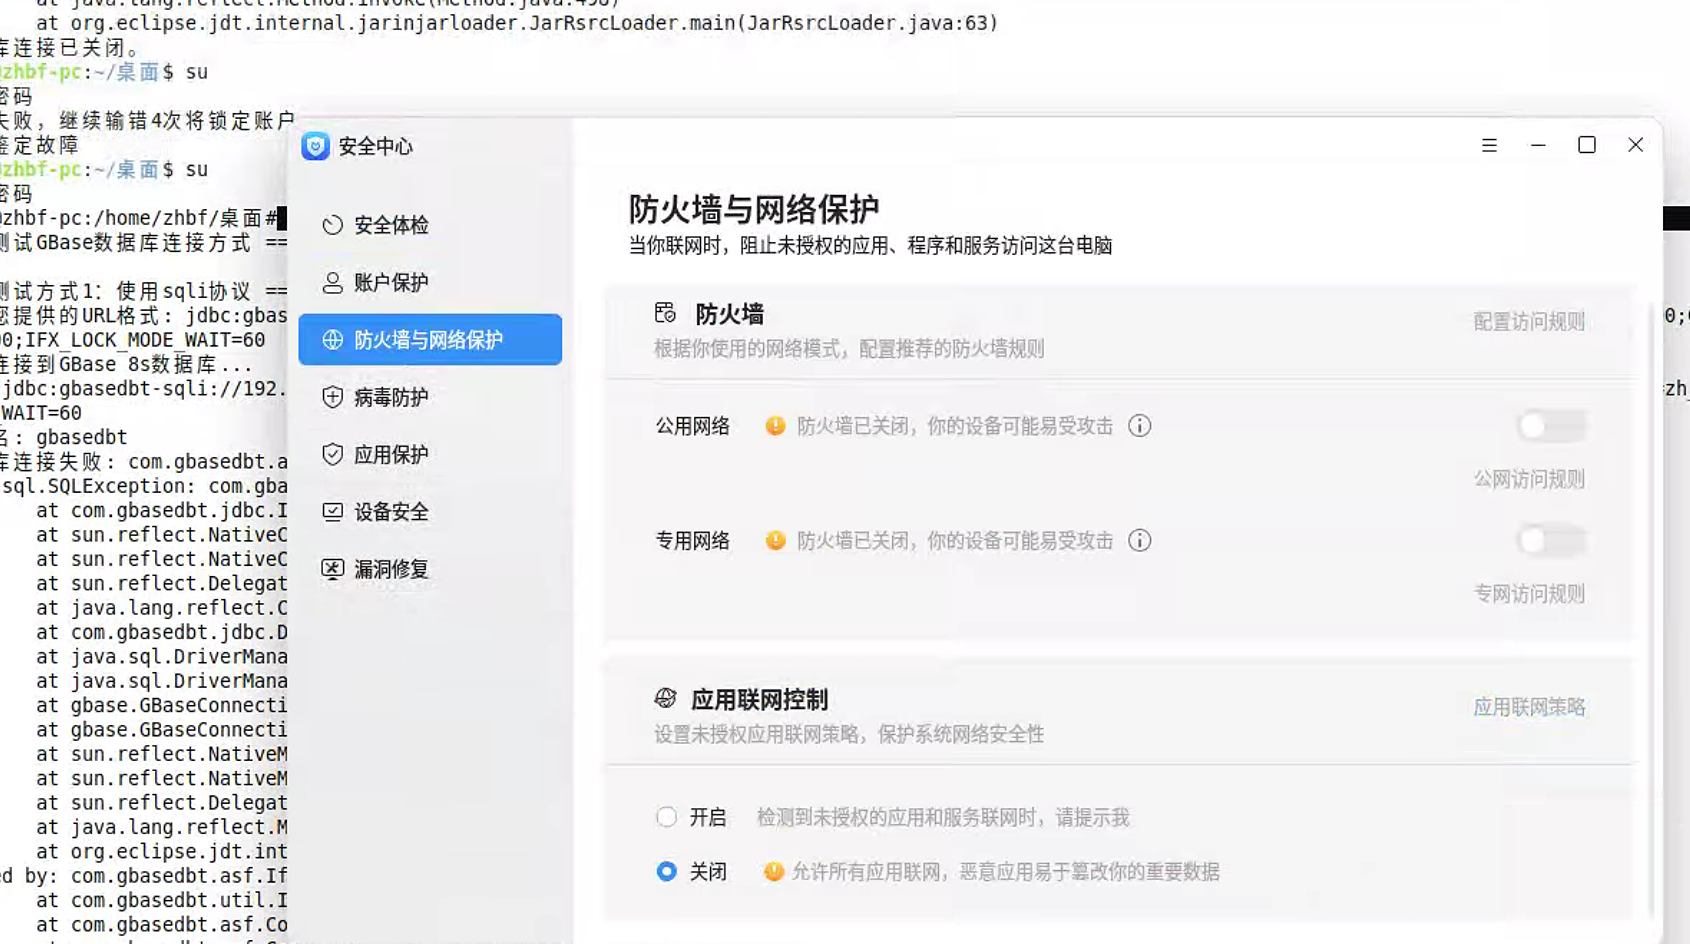This screenshot has width=1690, height=944.
Task: Click terminal line 'at org.eclipse.jdt.int'
Action: [x=162, y=851]
